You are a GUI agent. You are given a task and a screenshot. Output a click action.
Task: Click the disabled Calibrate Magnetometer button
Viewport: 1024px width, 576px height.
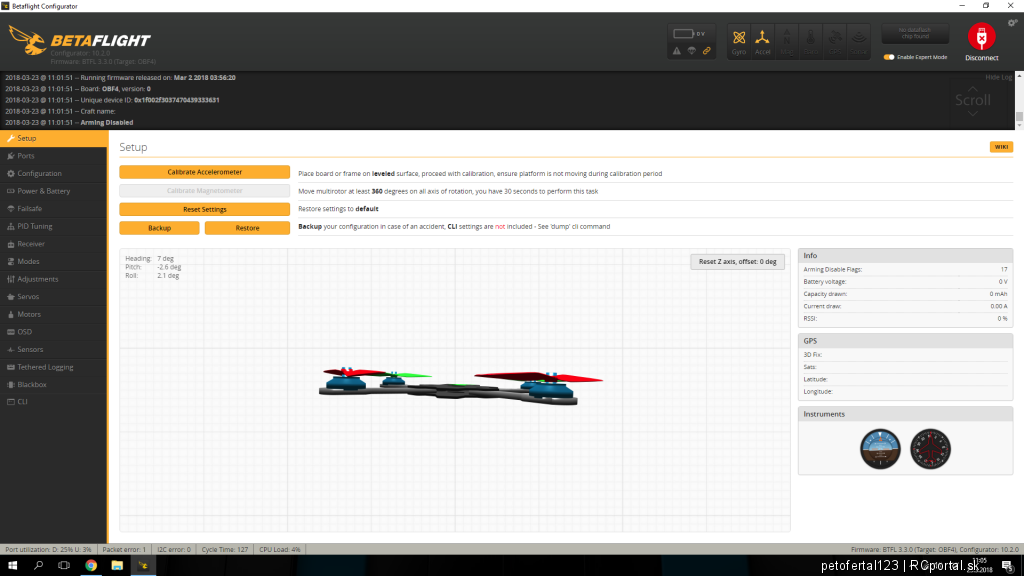(x=204, y=191)
